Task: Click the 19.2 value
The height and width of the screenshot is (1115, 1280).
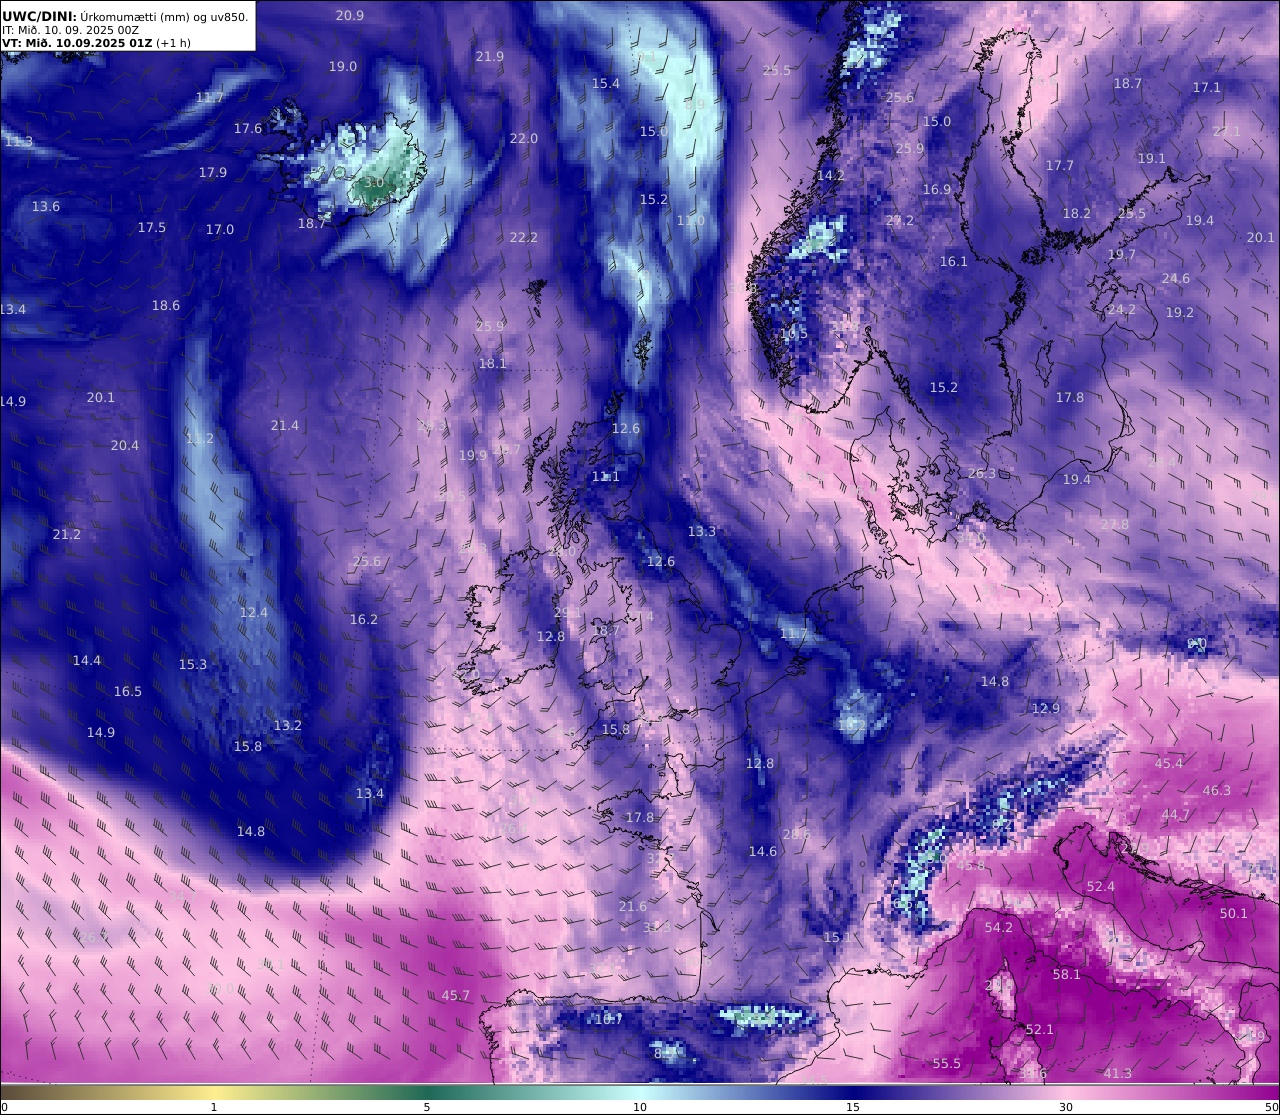Action: [1180, 312]
